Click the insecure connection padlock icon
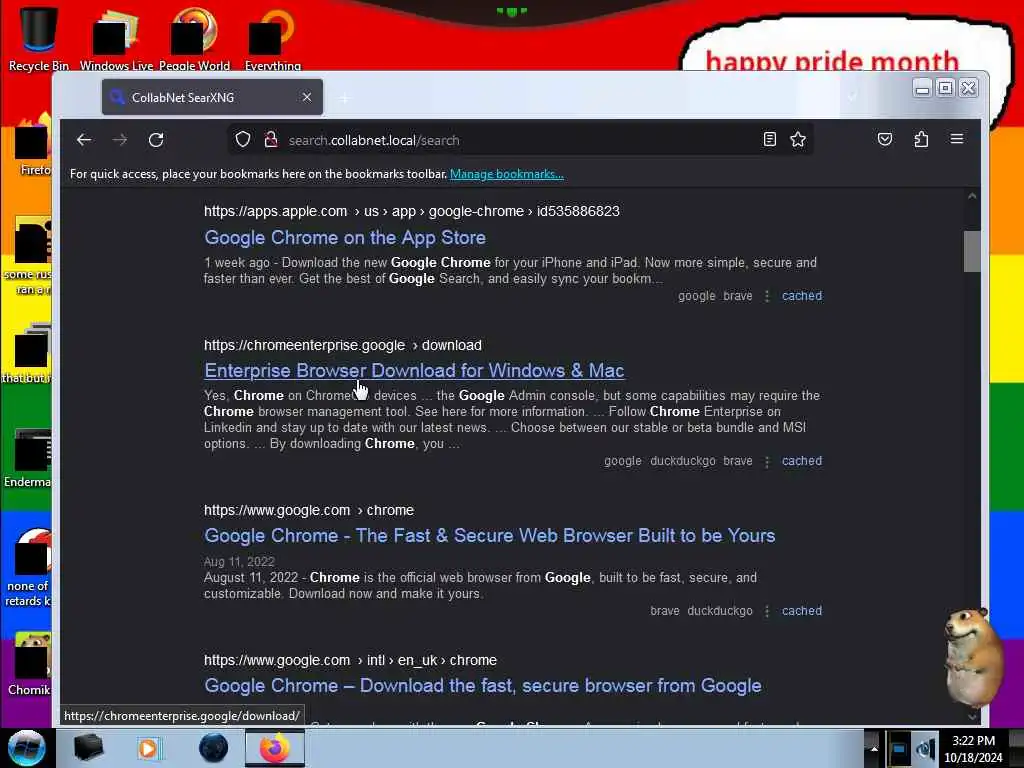Image resolution: width=1024 pixels, height=768 pixels. [x=270, y=140]
